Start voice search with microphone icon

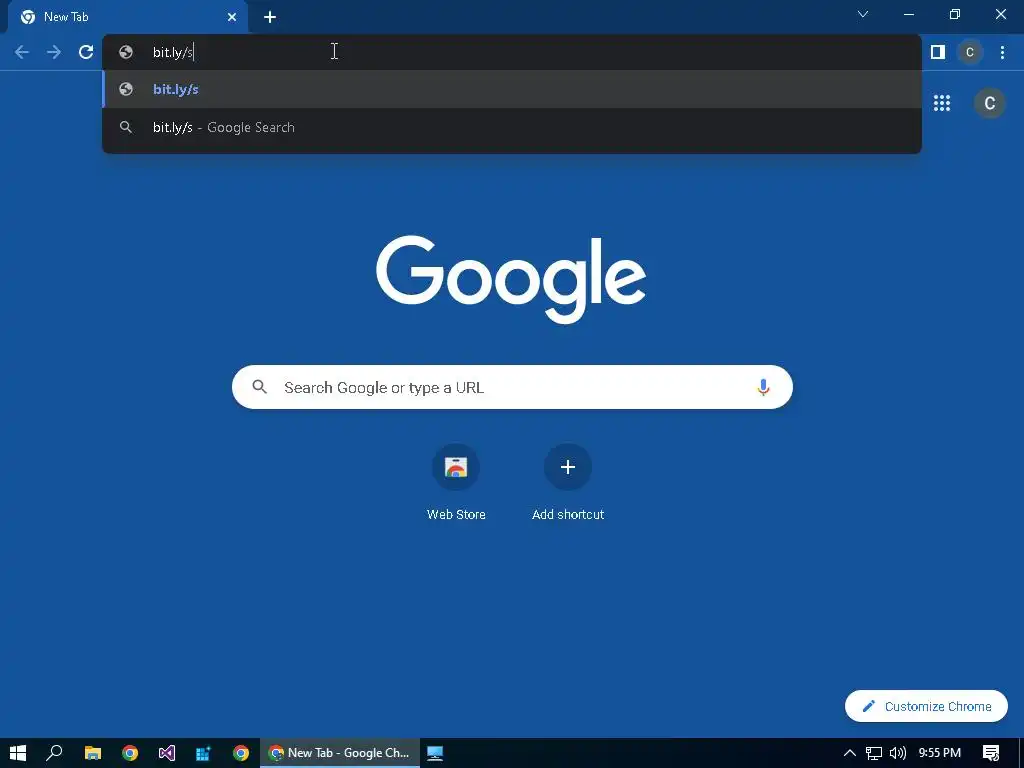click(x=763, y=387)
